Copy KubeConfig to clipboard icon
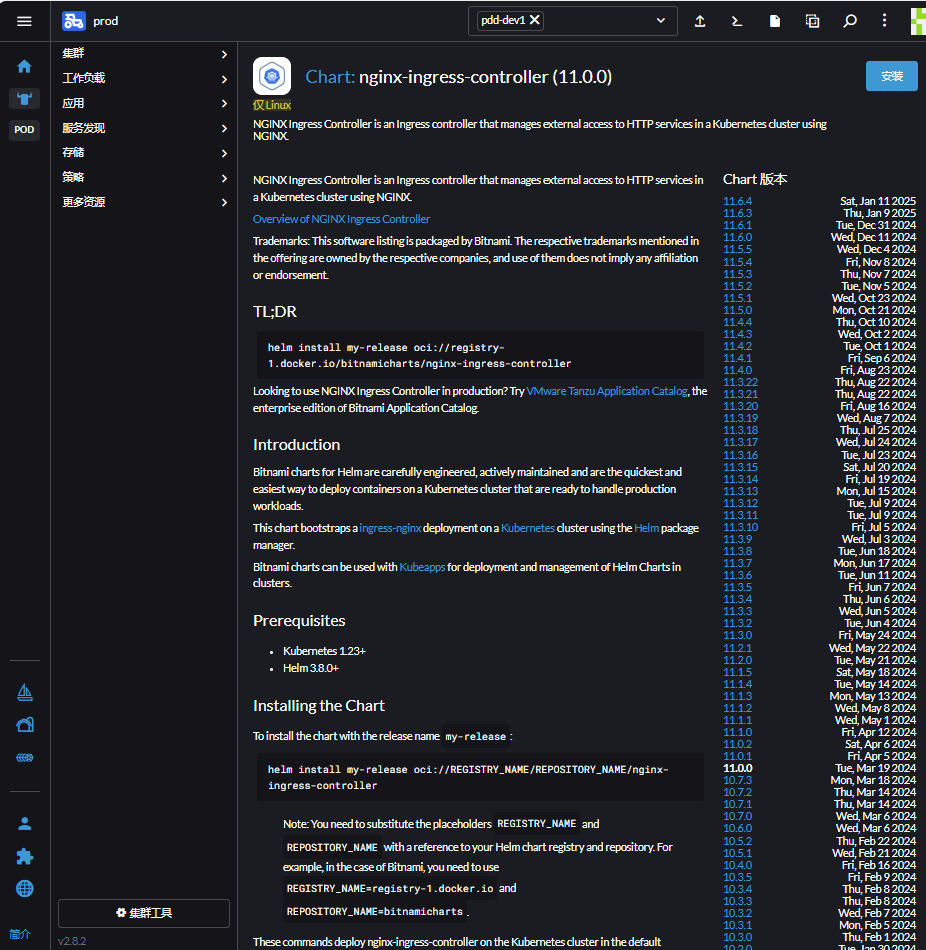926x950 pixels. click(x=812, y=21)
